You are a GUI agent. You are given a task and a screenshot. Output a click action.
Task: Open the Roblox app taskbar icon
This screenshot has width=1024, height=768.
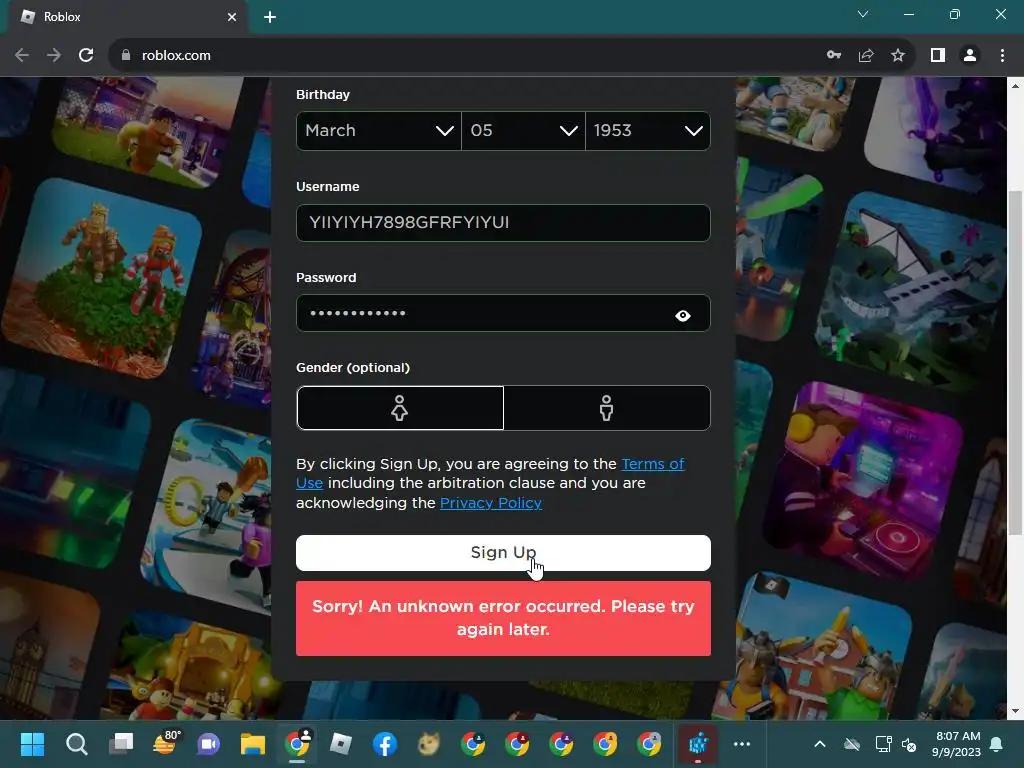pyautogui.click(x=341, y=744)
